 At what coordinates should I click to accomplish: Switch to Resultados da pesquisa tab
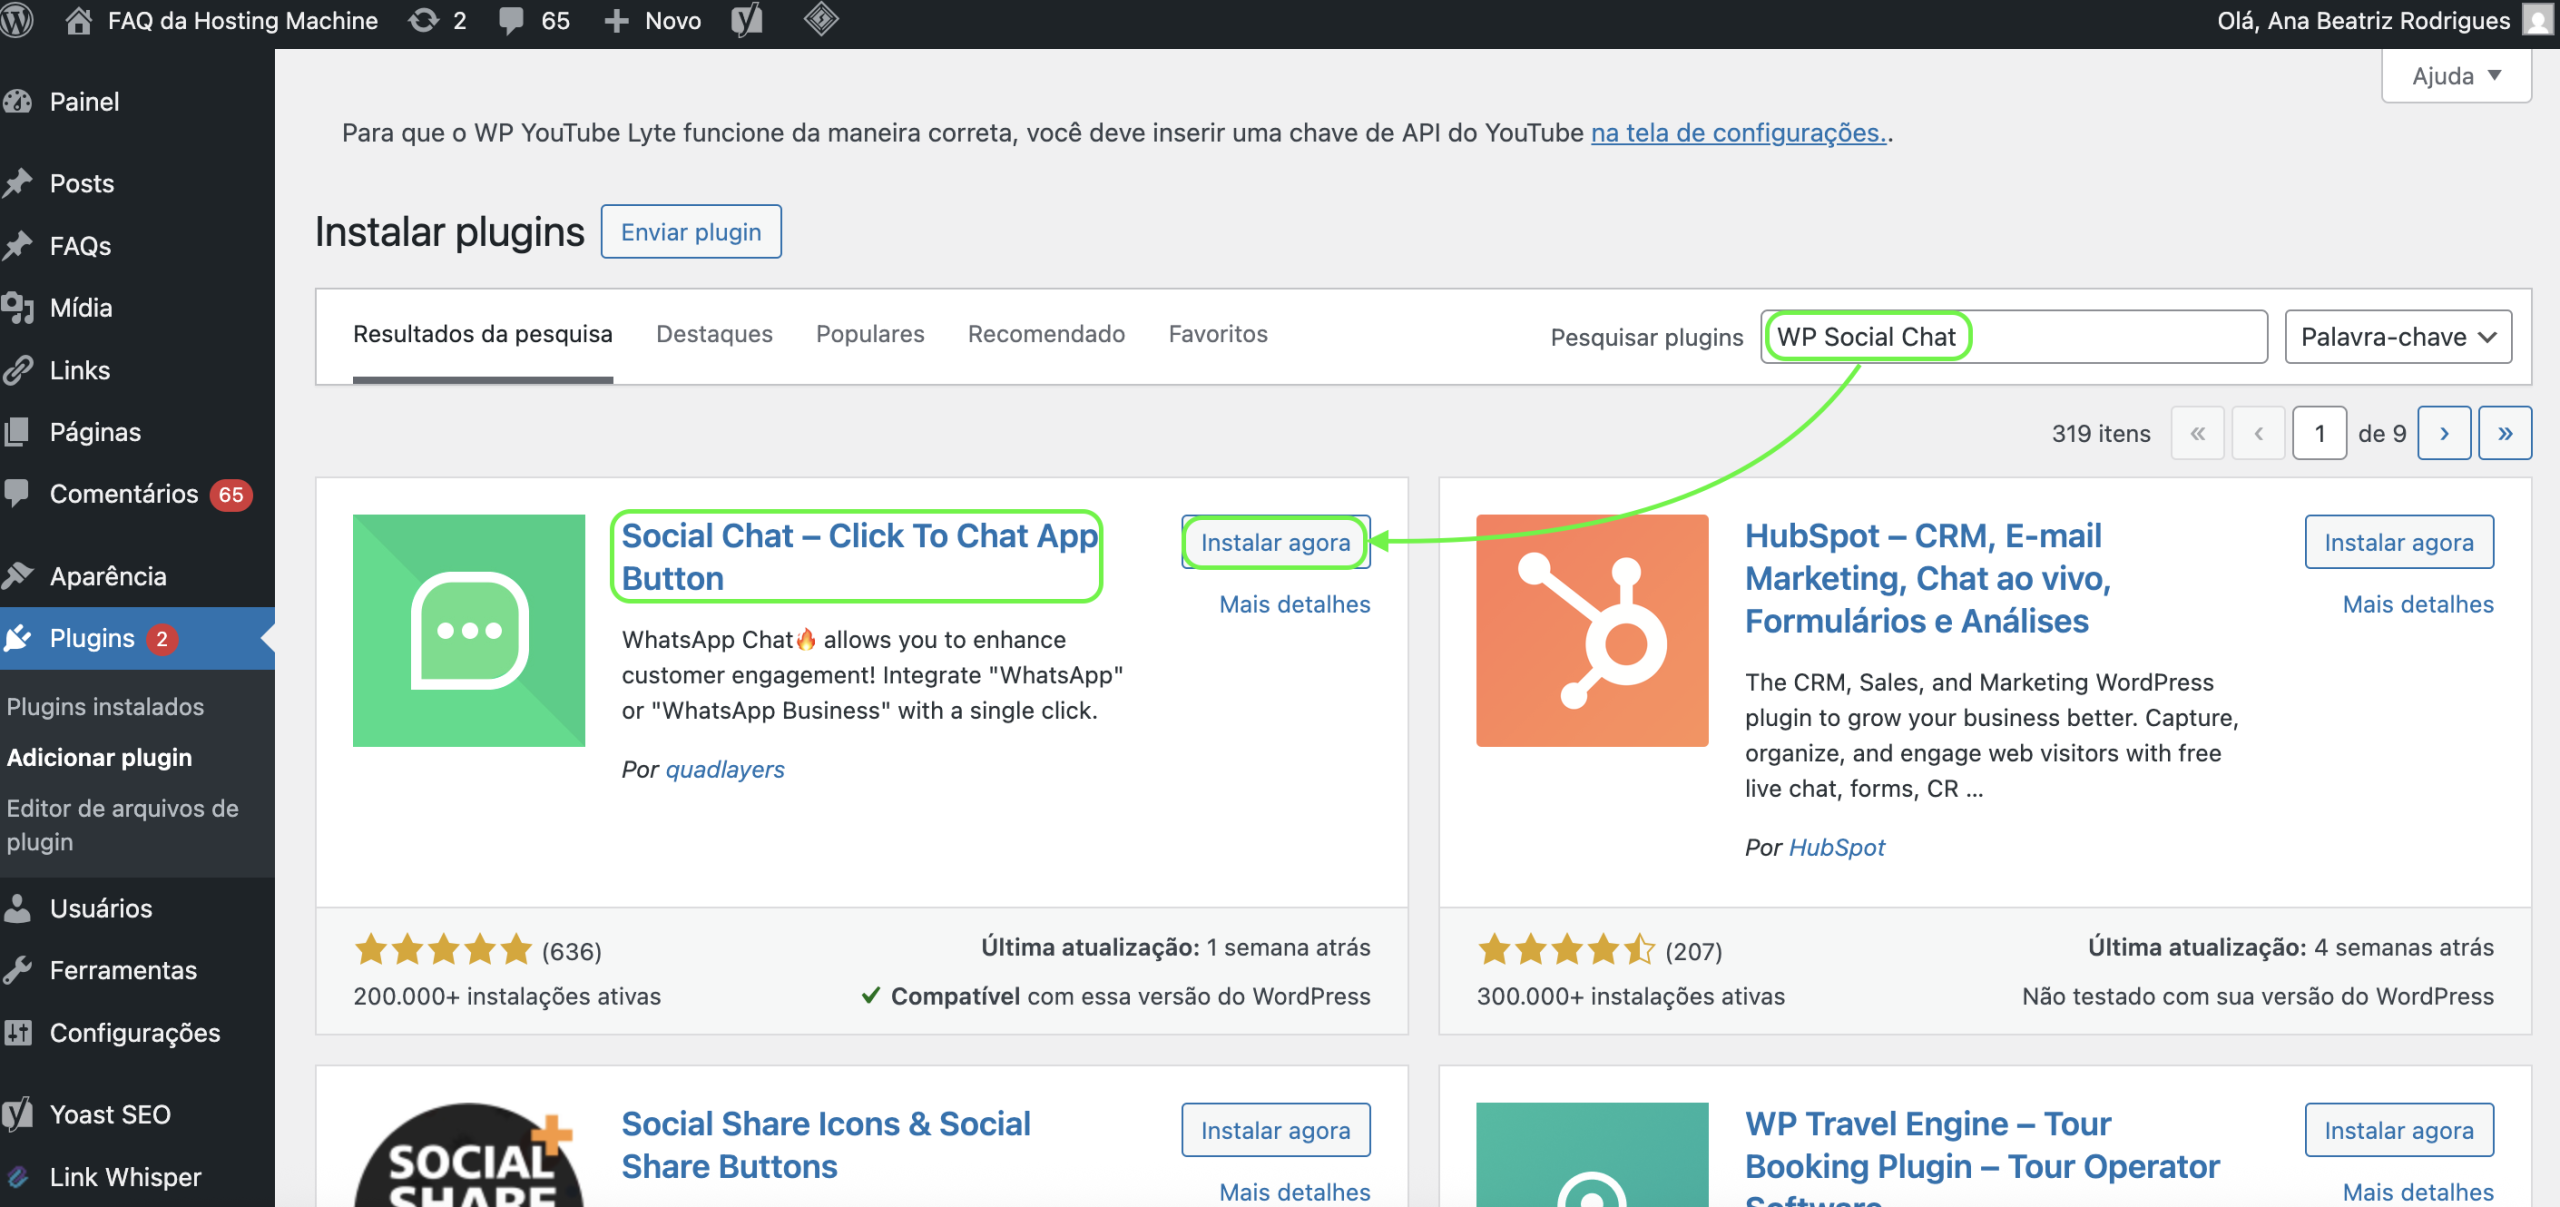pos(483,334)
